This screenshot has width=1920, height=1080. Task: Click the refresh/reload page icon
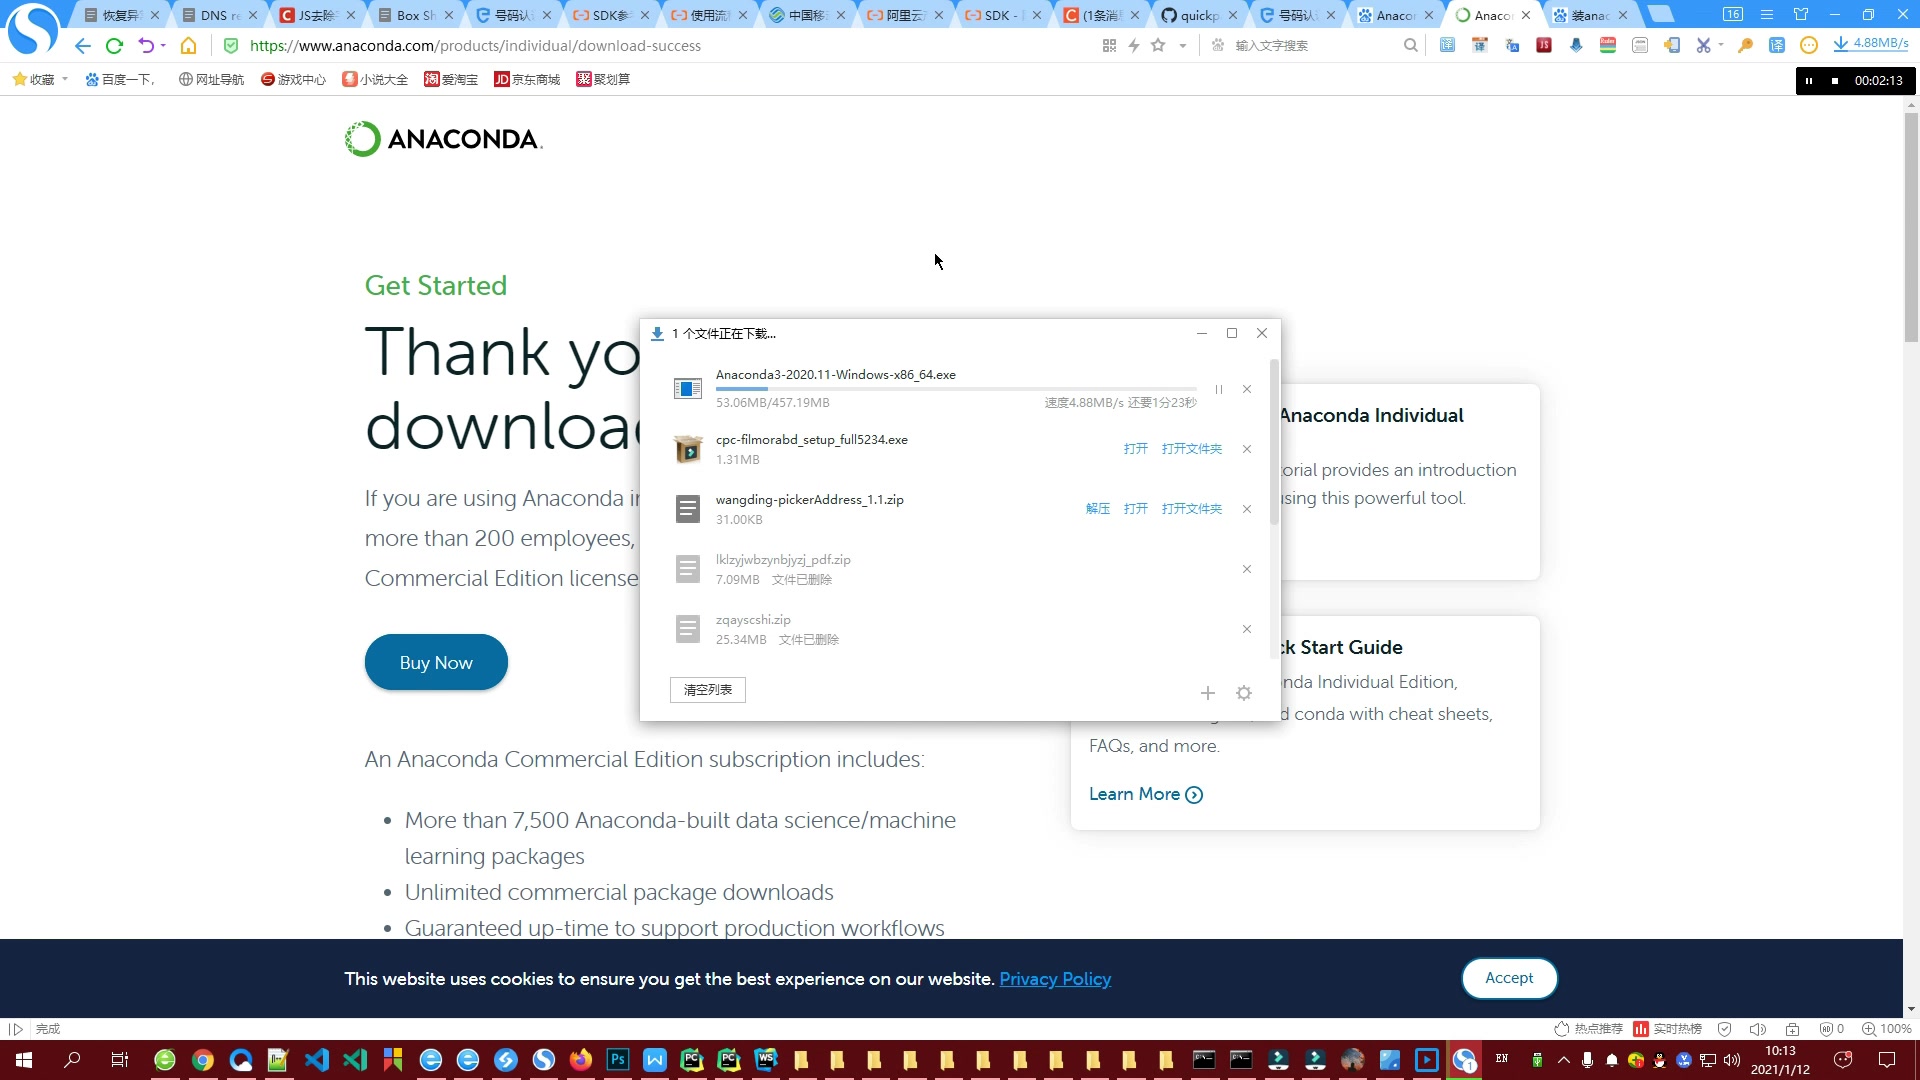tap(115, 45)
